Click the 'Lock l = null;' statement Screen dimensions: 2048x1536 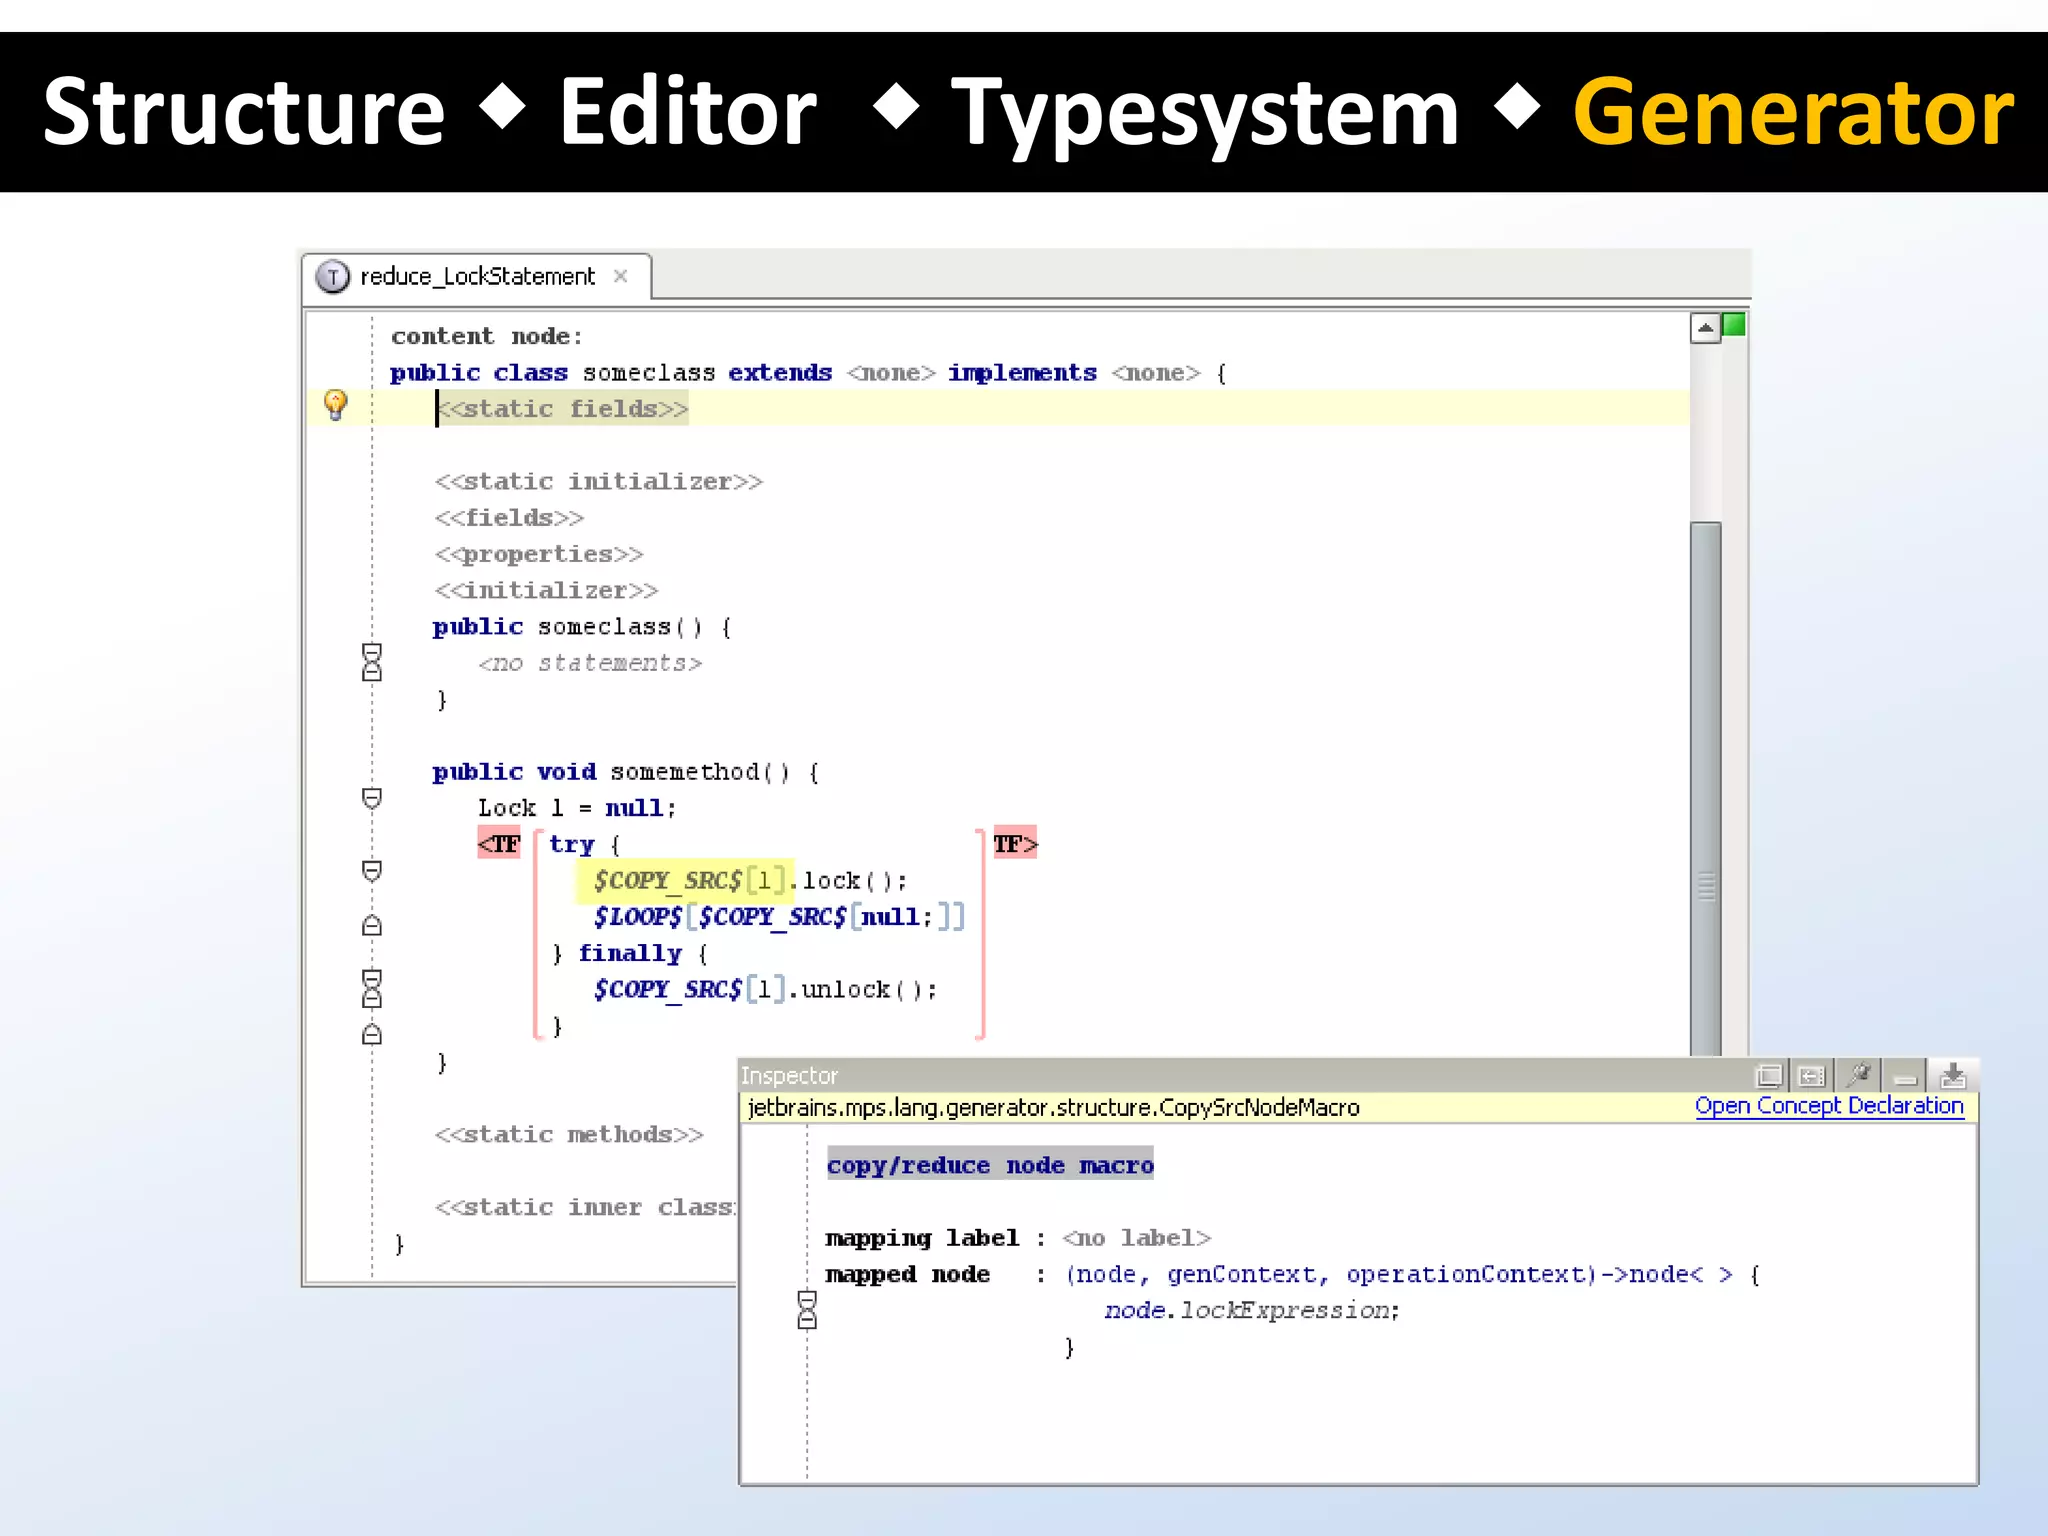pos(577,808)
